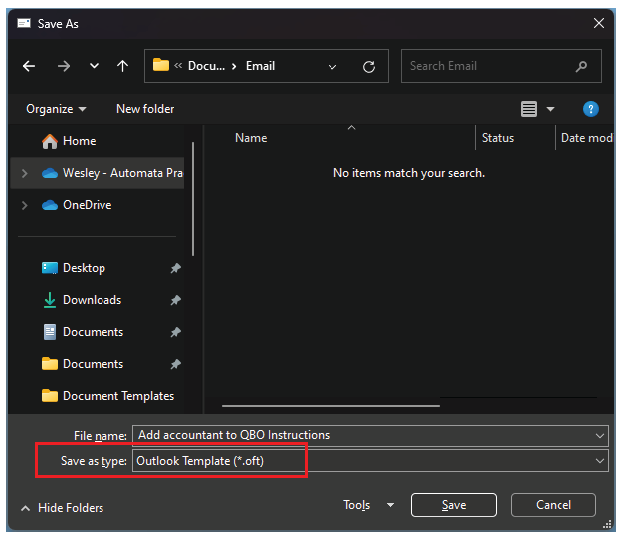This screenshot has height=559, width=619.
Task: Expand Wesley - Automata Pra node
Action: point(24,173)
